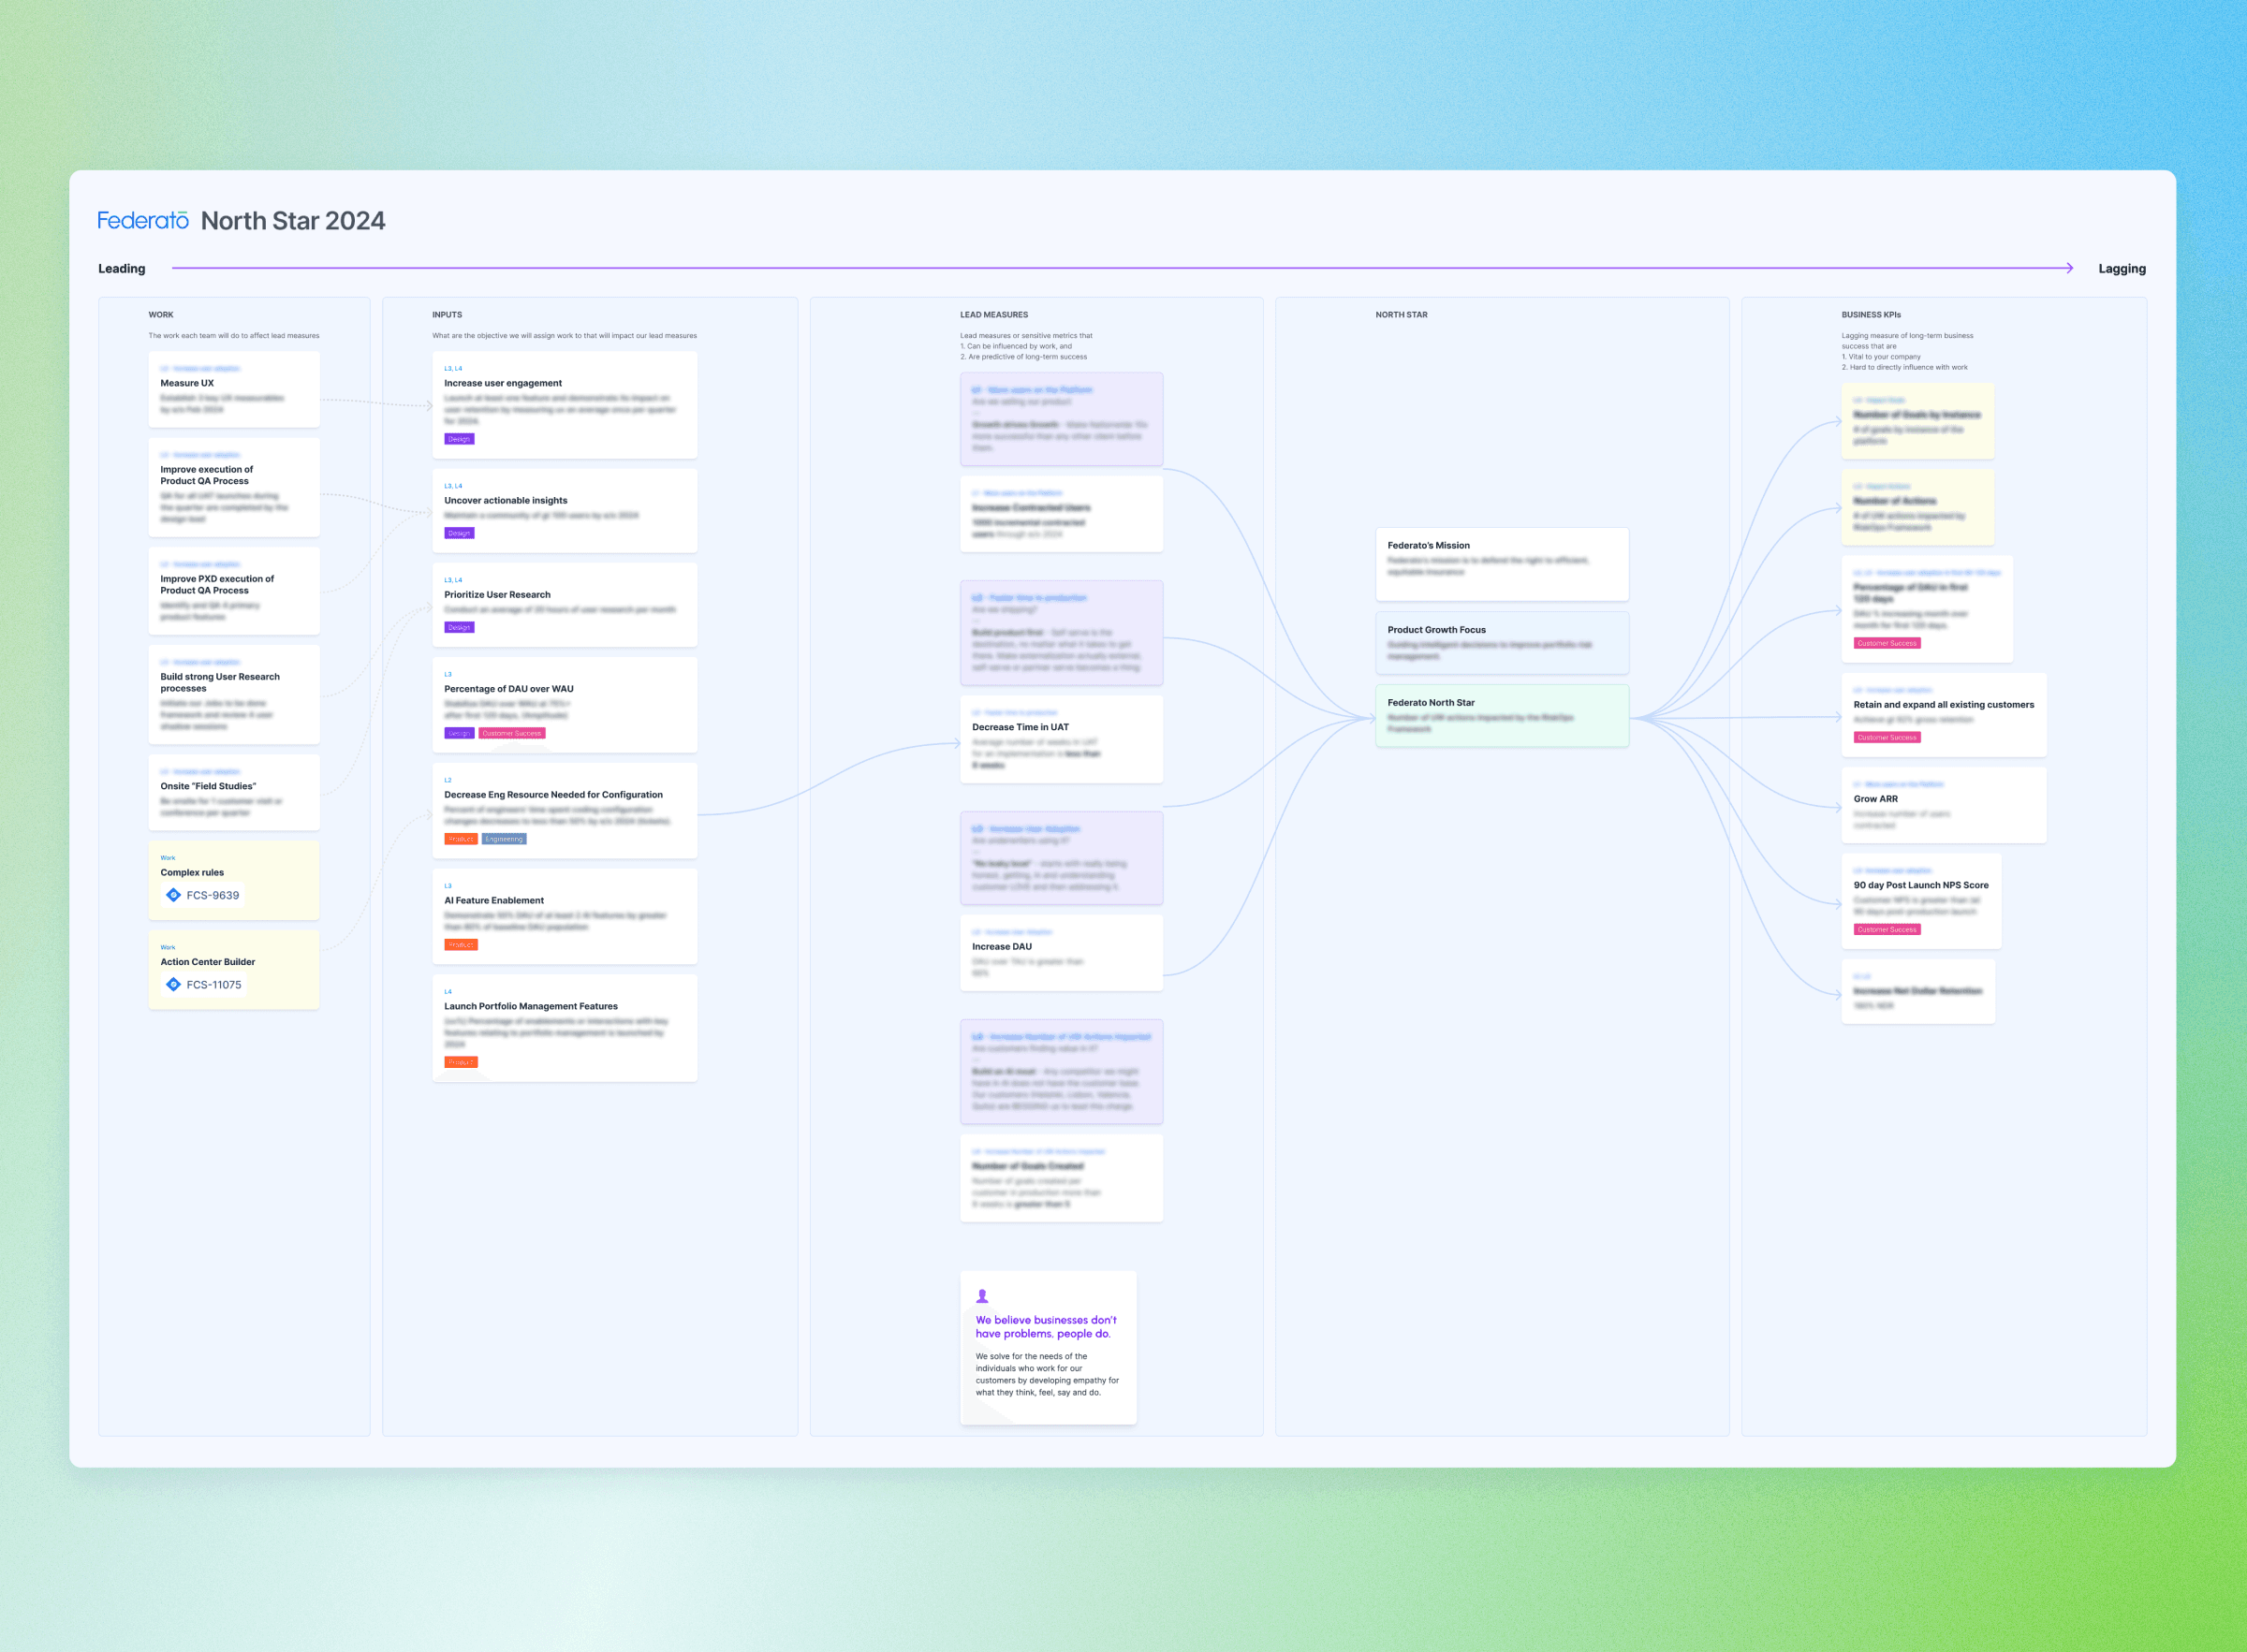This screenshot has height=1652, width=2247.
Task: Click the BUSINESS KPIs column heading
Action: pos(1870,315)
